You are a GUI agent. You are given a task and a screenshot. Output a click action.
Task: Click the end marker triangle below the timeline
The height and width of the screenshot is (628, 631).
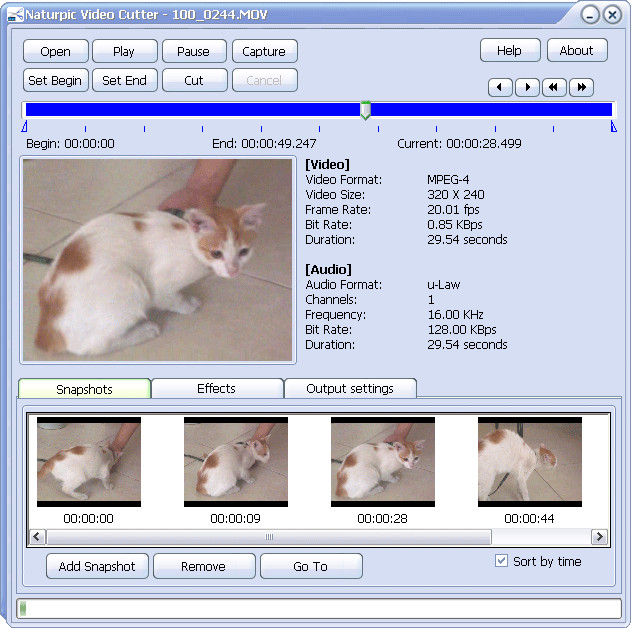point(613,127)
